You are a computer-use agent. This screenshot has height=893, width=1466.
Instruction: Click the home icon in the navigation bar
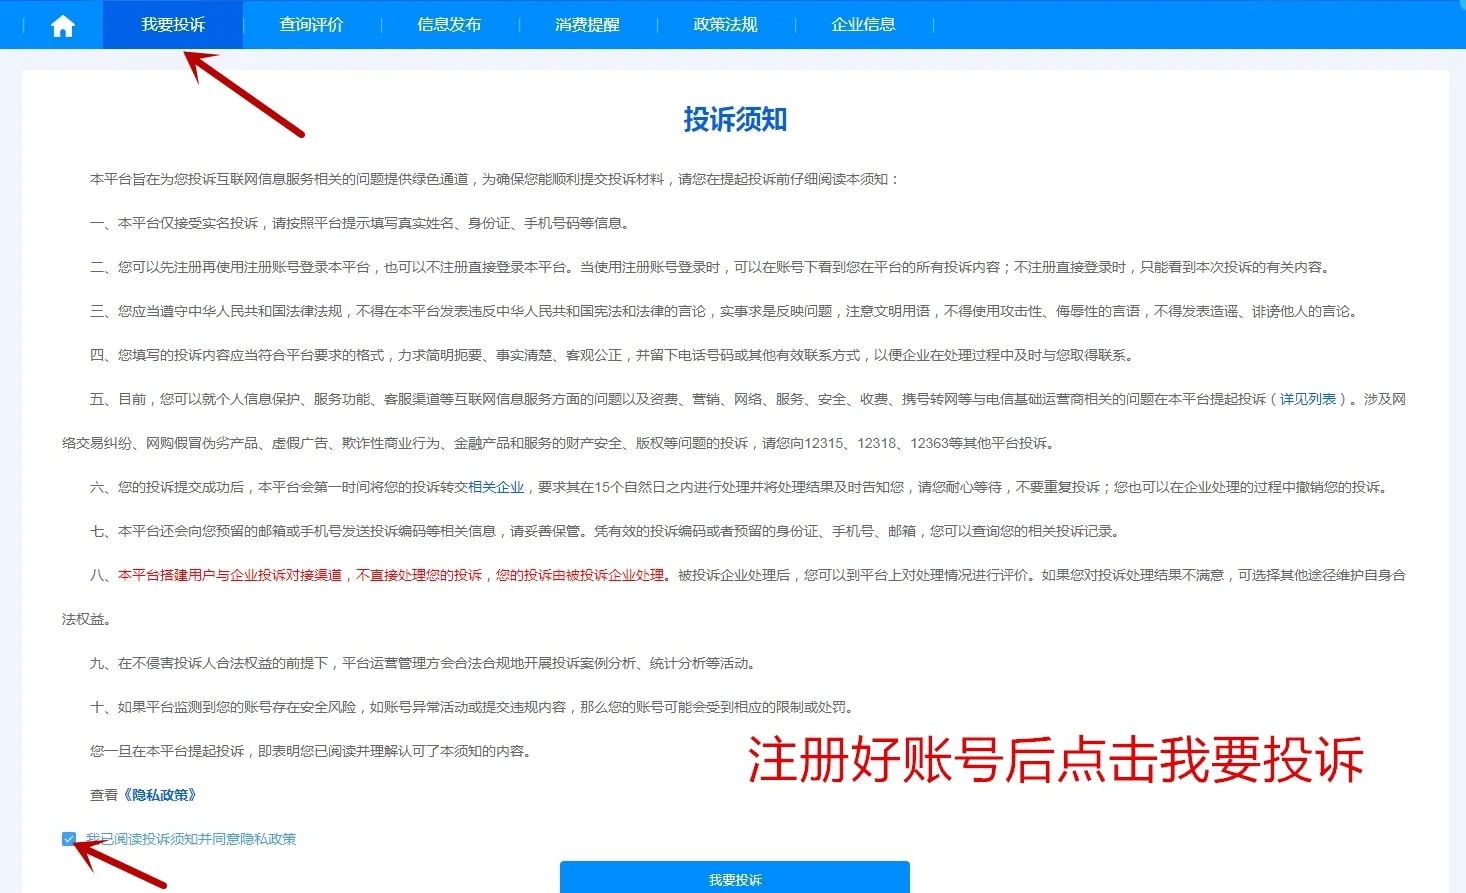[x=62, y=24]
